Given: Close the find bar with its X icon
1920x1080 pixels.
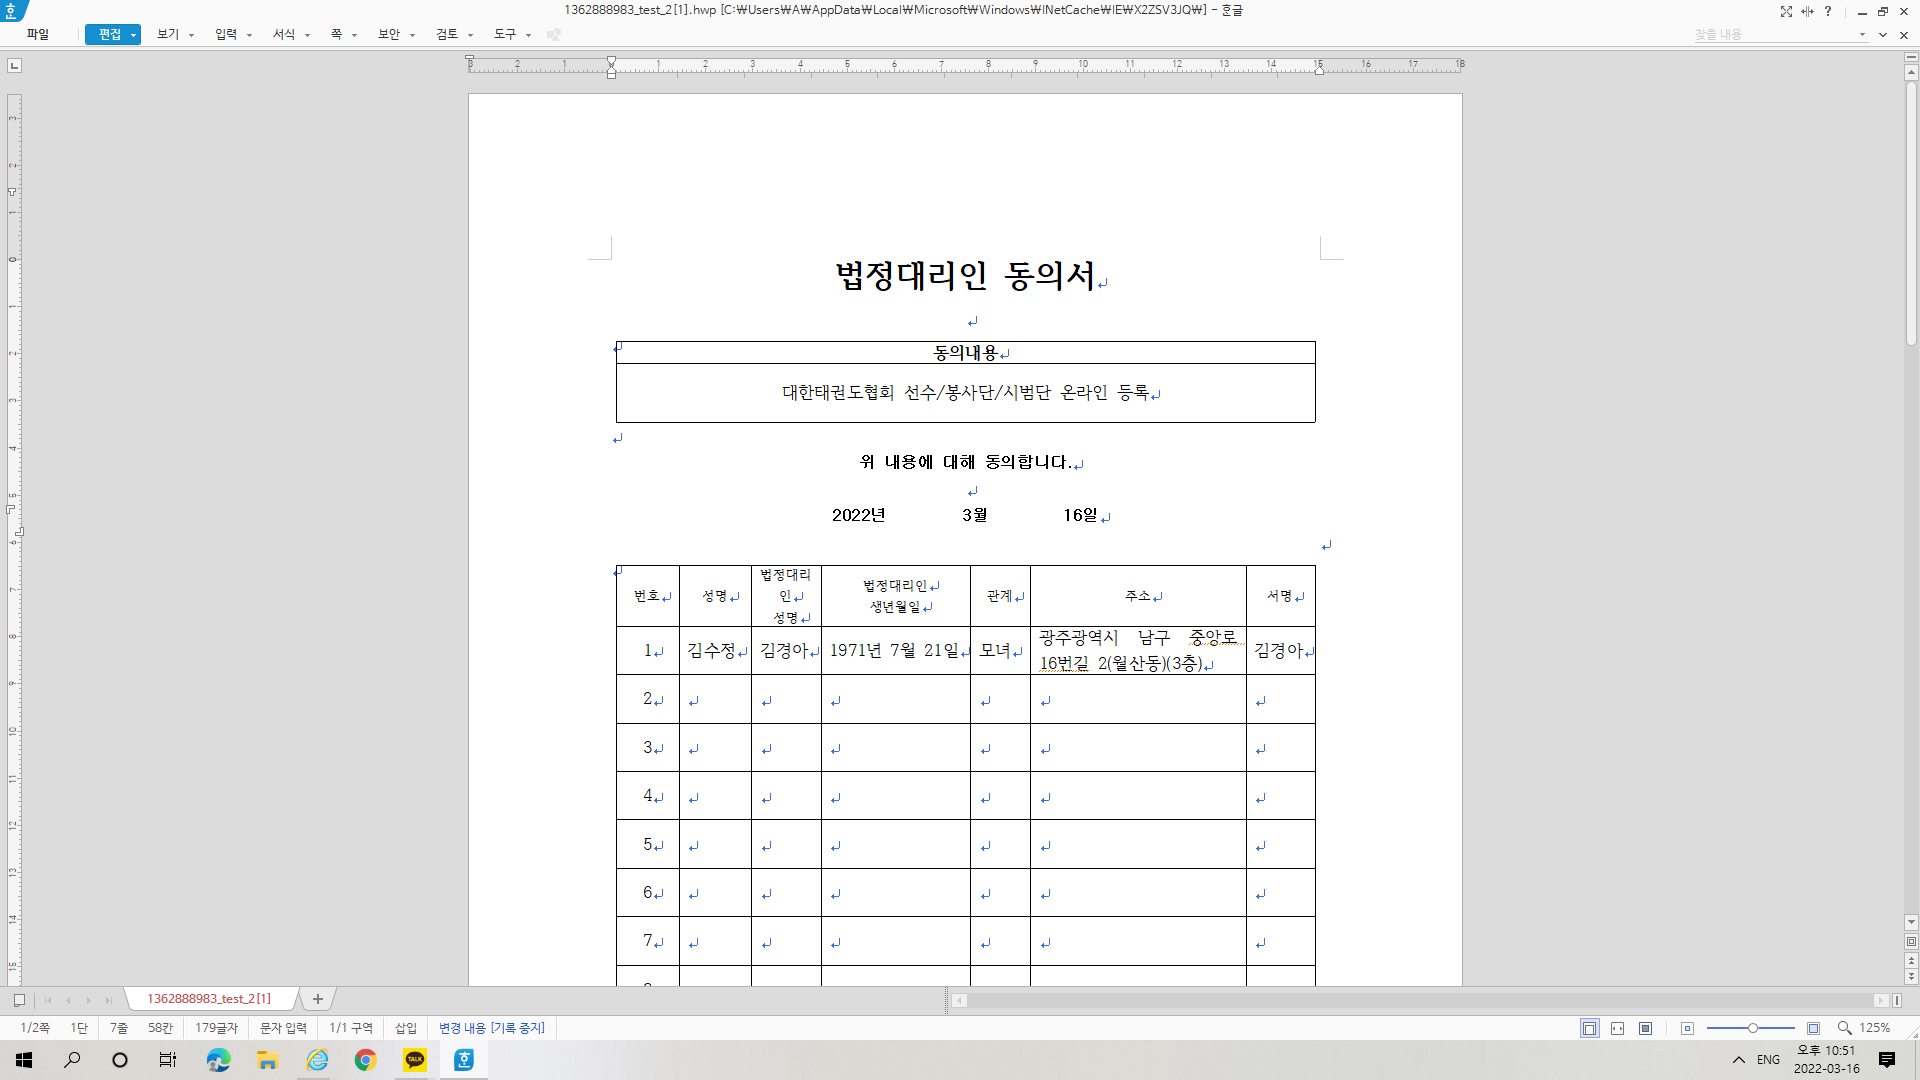Looking at the screenshot, I should point(1904,35).
